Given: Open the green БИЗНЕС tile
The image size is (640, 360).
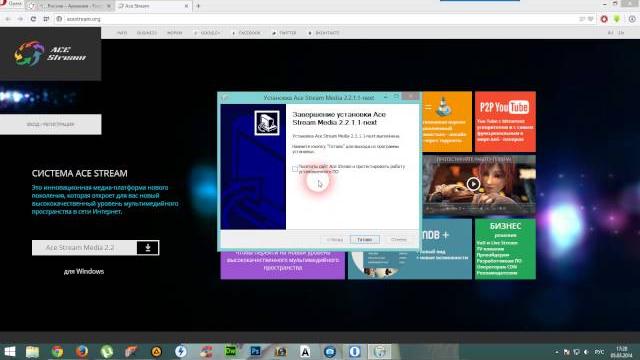Looking at the screenshot, I should (505, 249).
